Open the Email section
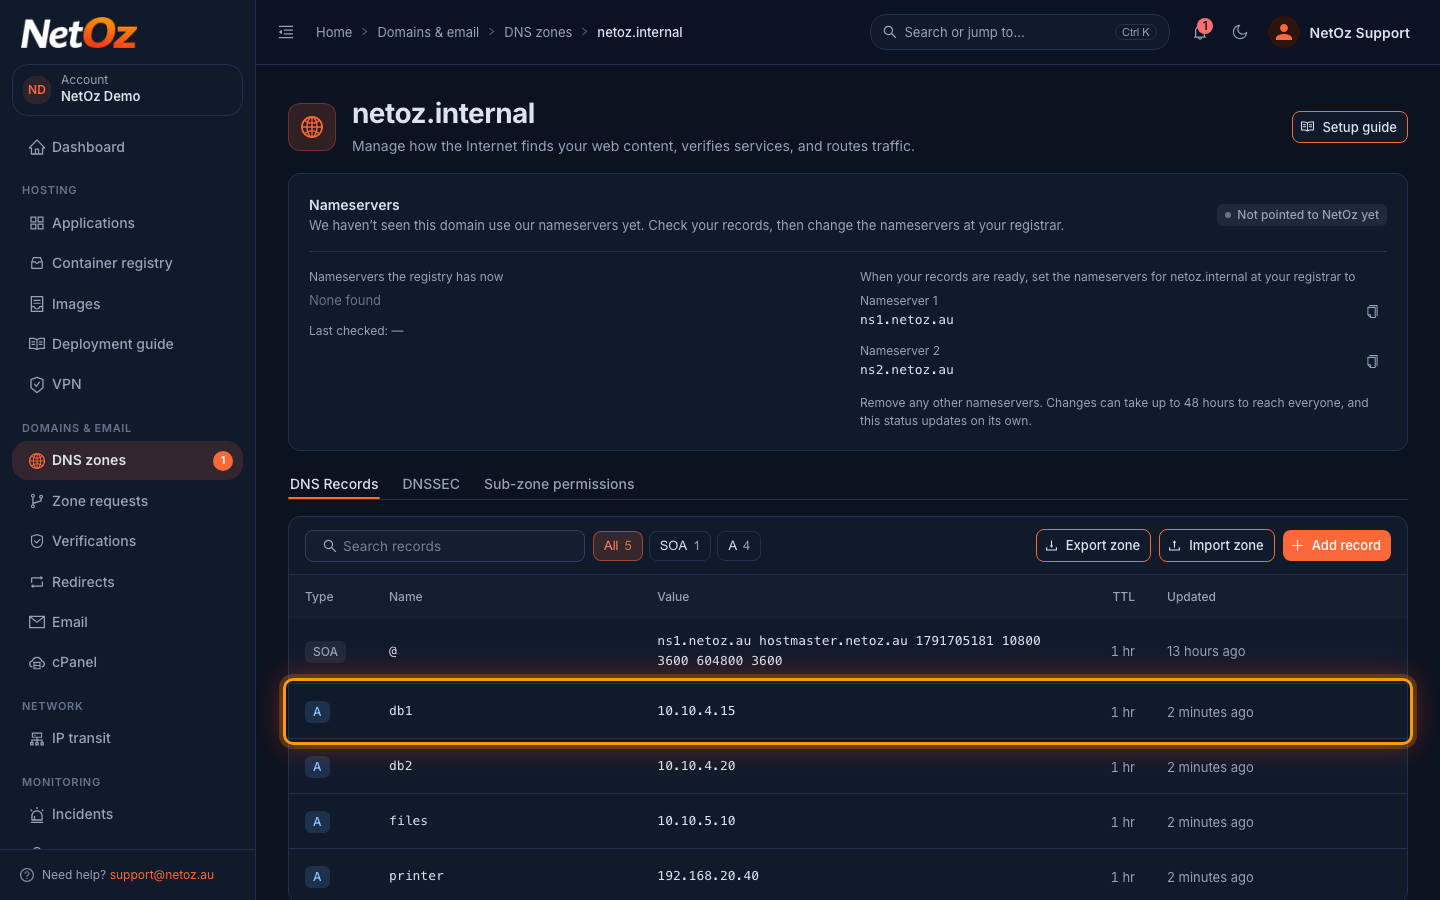This screenshot has width=1440, height=900. point(127,622)
